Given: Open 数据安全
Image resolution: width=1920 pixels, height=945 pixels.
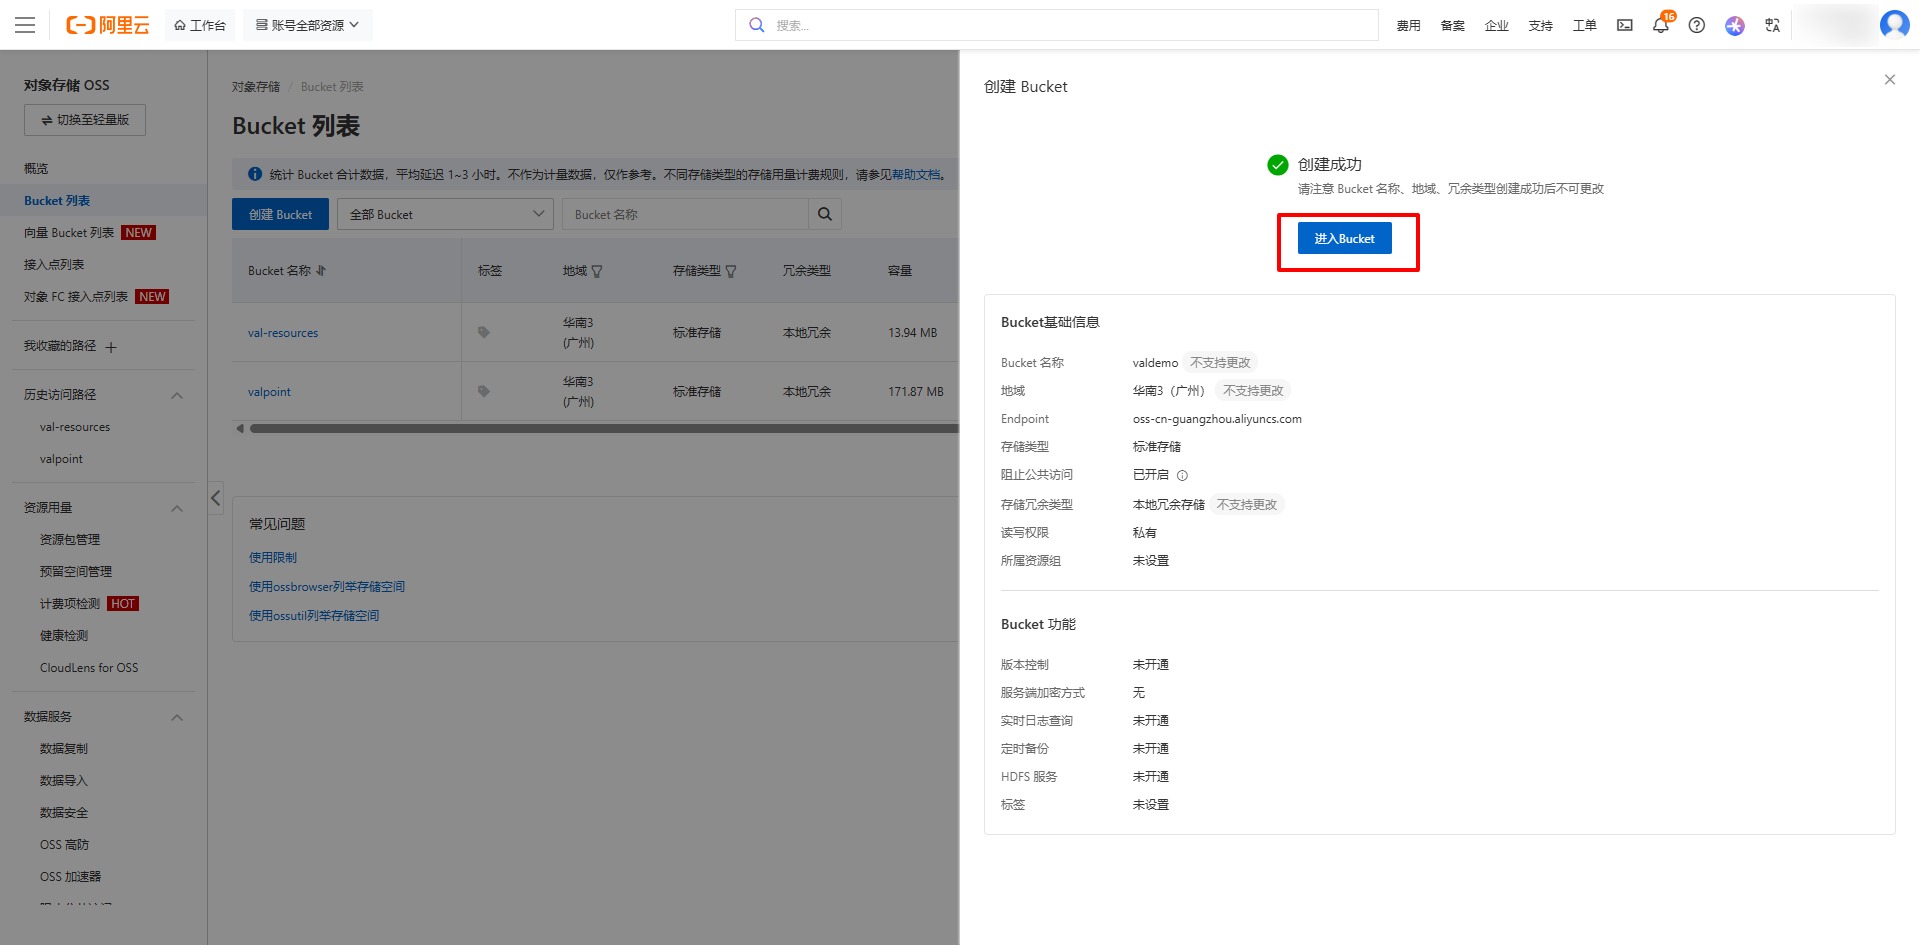Looking at the screenshot, I should point(64,813).
